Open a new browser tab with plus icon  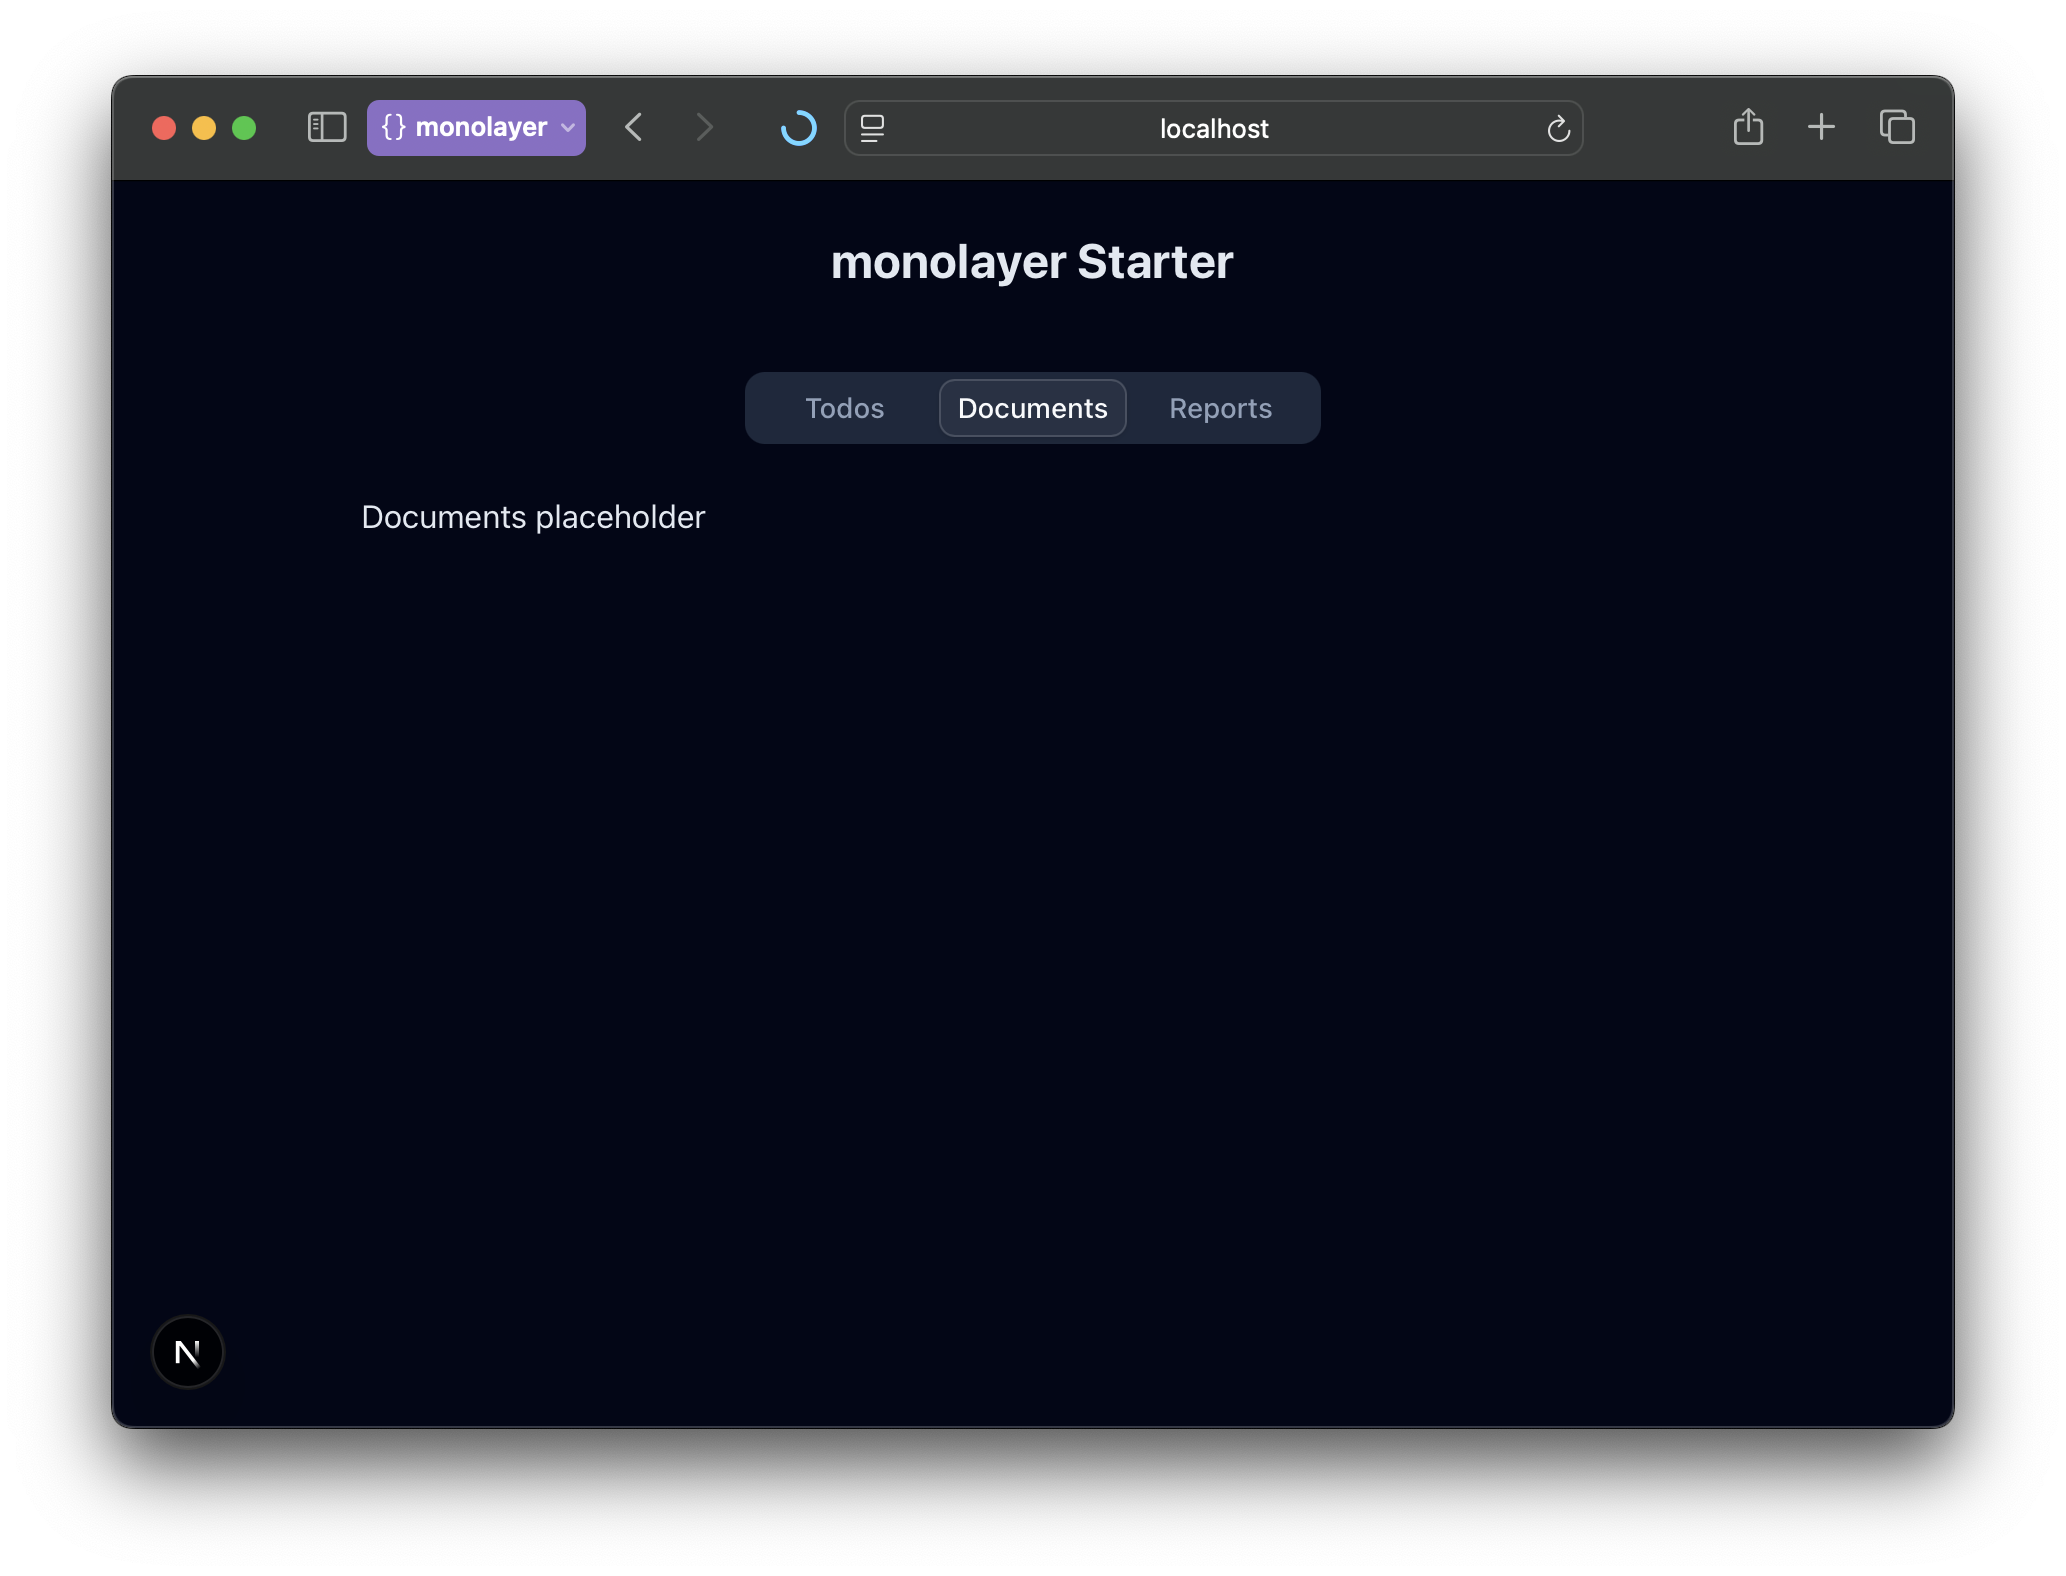coord(1821,127)
